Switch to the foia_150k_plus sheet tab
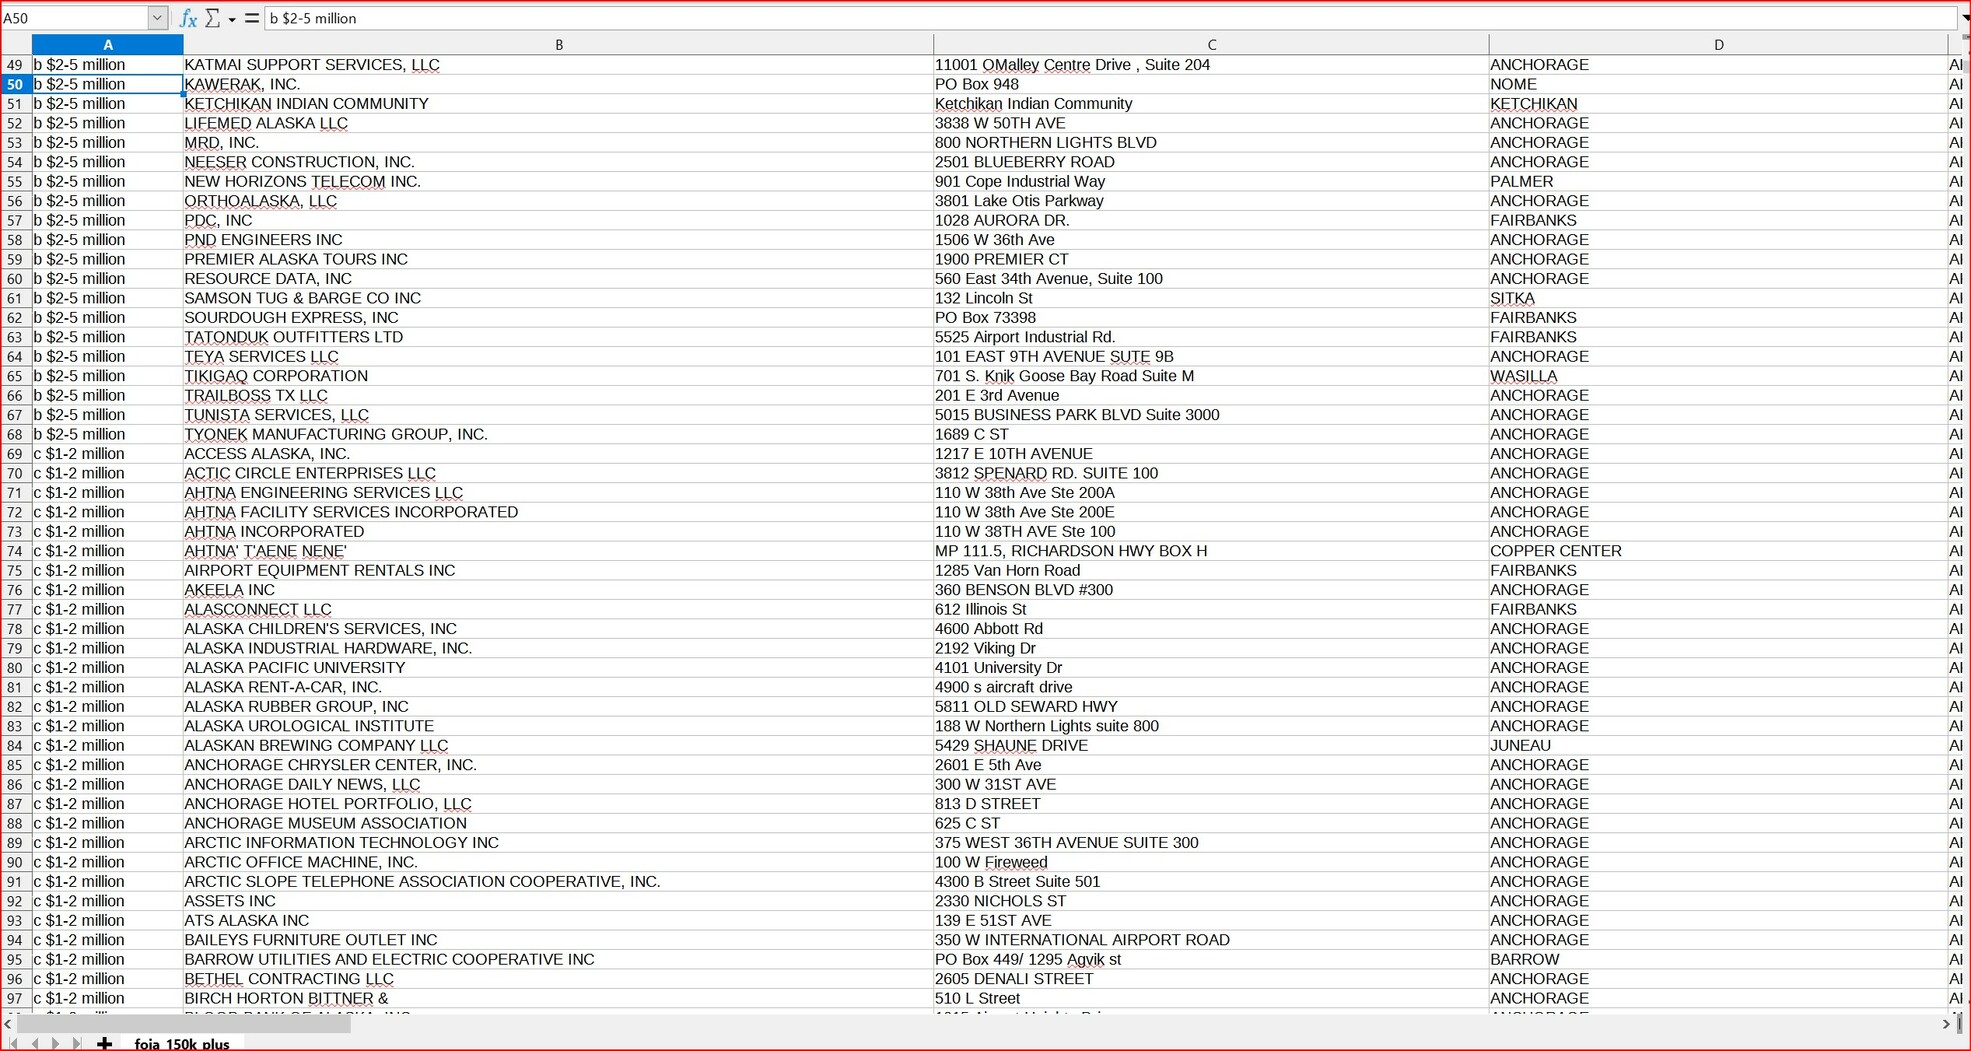The image size is (1971, 1051). [x=182, y=1043]
